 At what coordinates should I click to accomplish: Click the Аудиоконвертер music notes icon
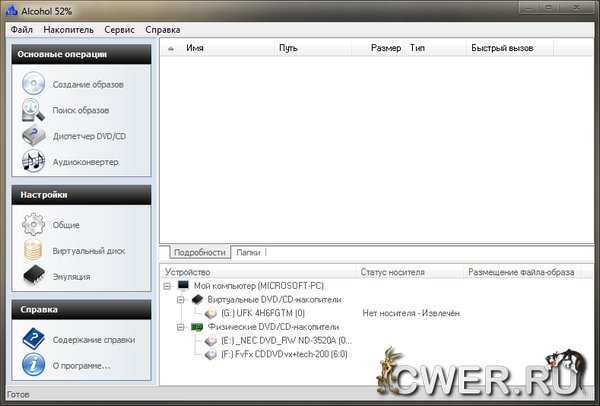pyautogui.click(x=33, y=161)
